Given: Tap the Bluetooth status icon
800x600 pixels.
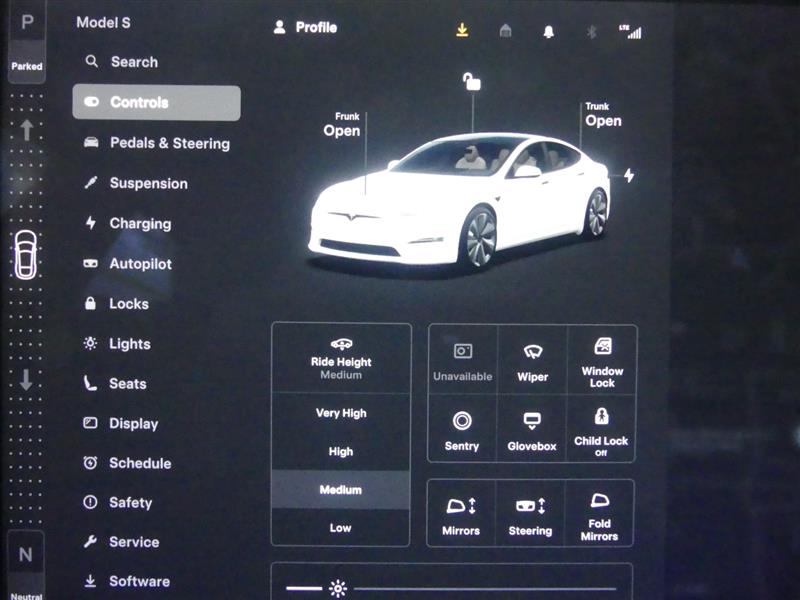Looking at the screenshot, I should pos(590,31).
